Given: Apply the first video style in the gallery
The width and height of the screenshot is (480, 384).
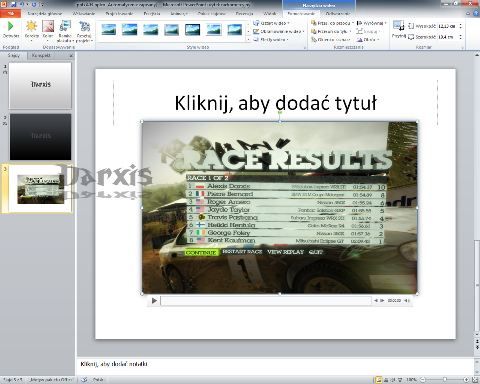Looking at the screenshot, I should [x=109, y=30].
